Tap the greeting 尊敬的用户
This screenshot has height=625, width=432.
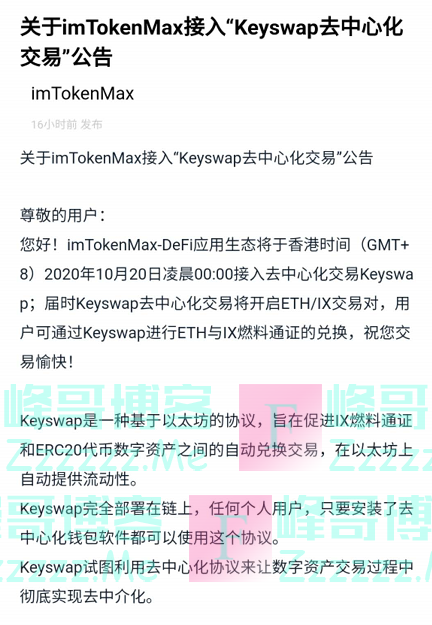click(x=63, y=216)
